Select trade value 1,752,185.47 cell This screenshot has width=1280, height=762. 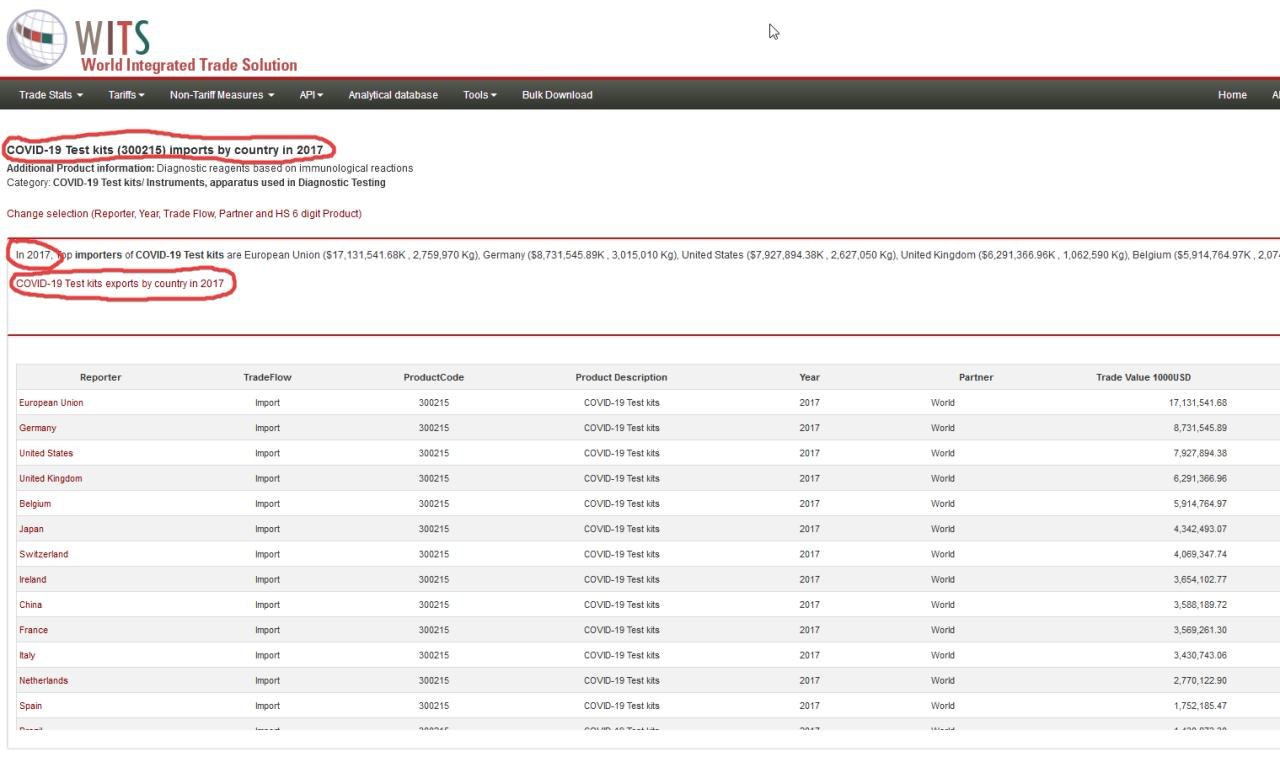pyautogui.click(x=1200, y=706)
